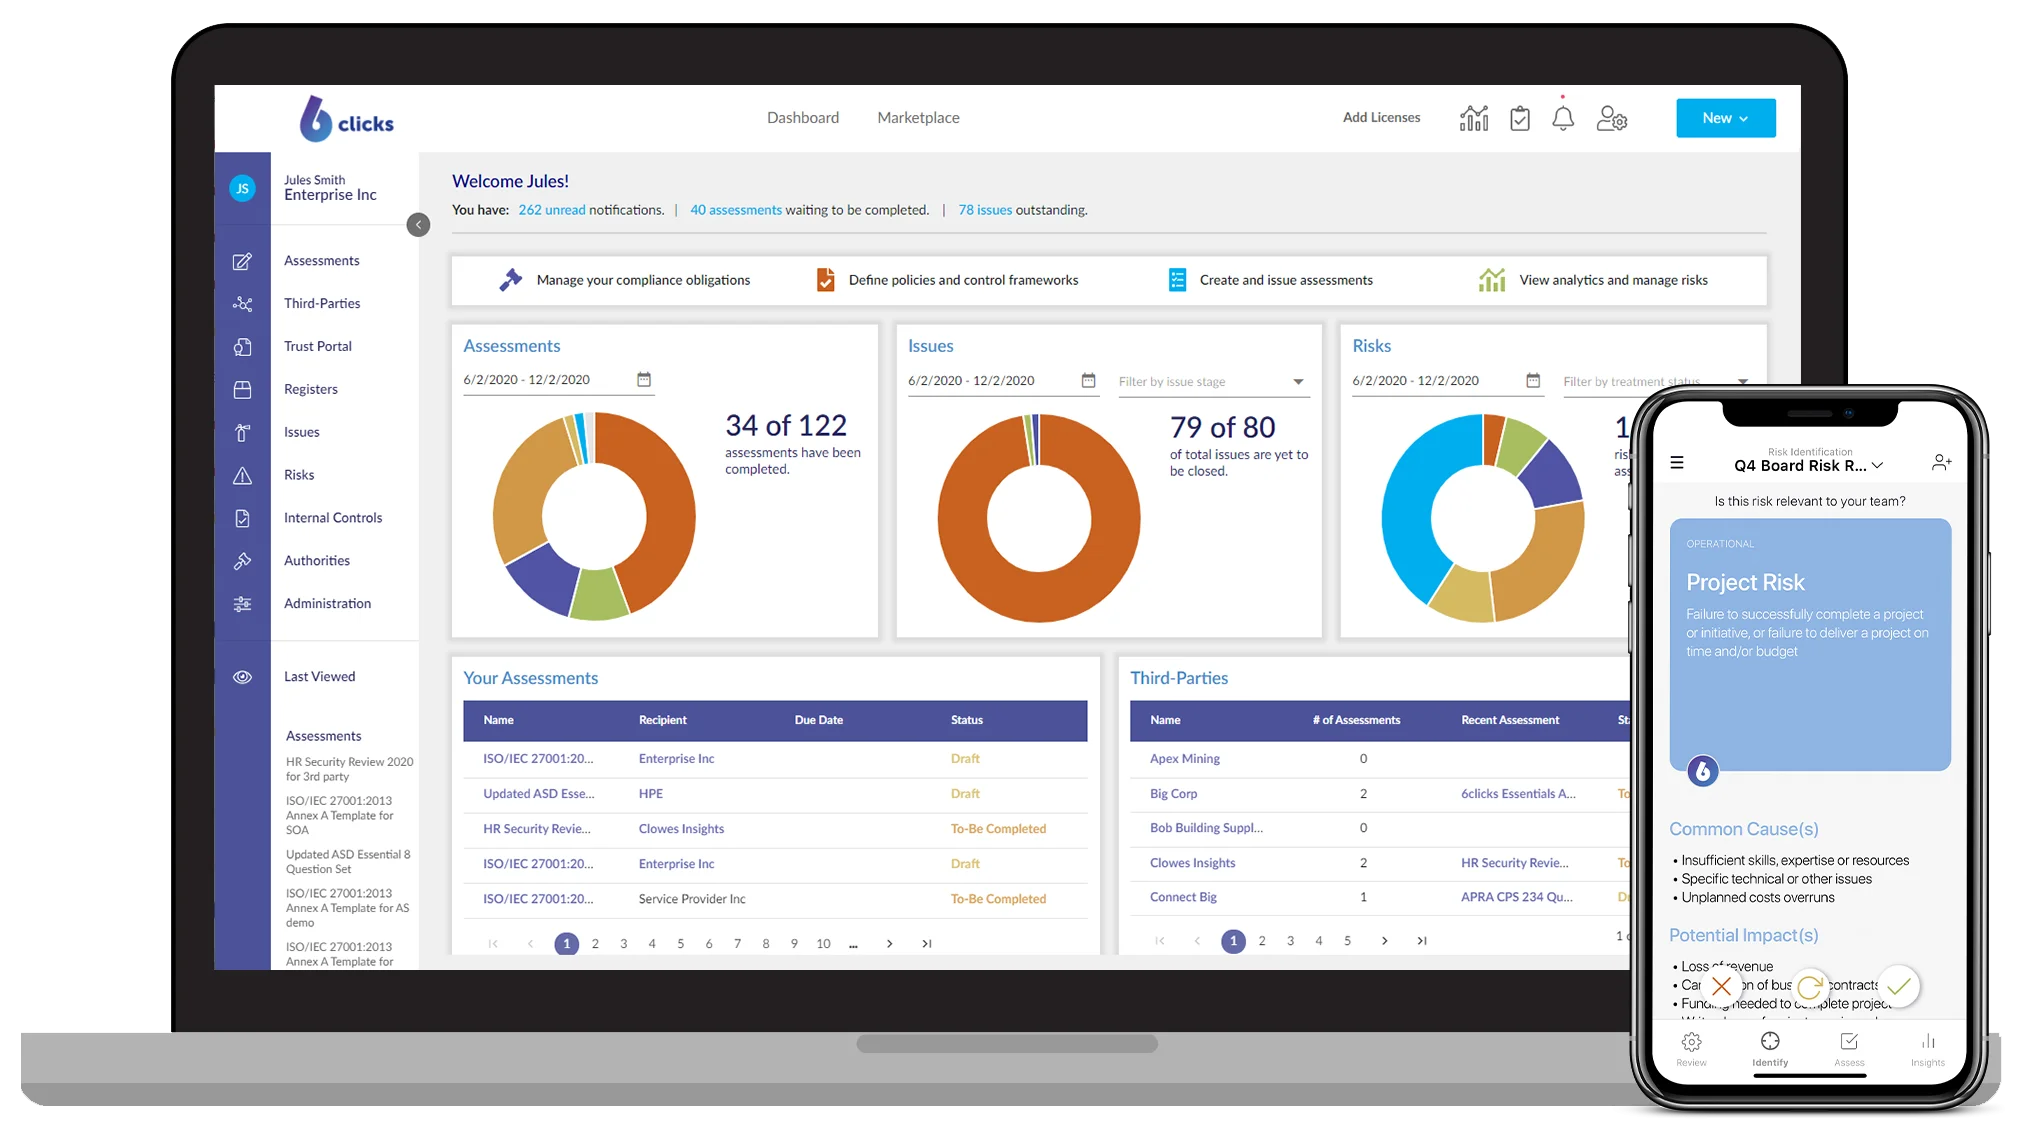This screenshot has width=2023, height=1130.
Task: Open the Marketplace tab
Action: point(918,118)
